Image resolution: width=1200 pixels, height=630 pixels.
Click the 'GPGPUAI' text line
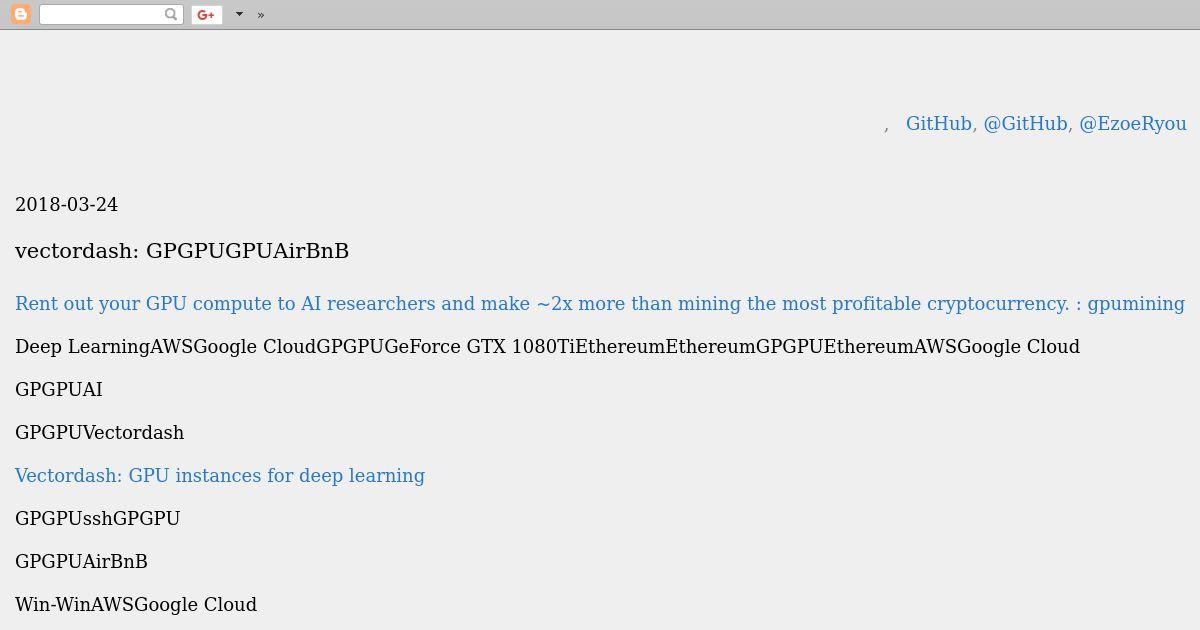pos(59,389)
